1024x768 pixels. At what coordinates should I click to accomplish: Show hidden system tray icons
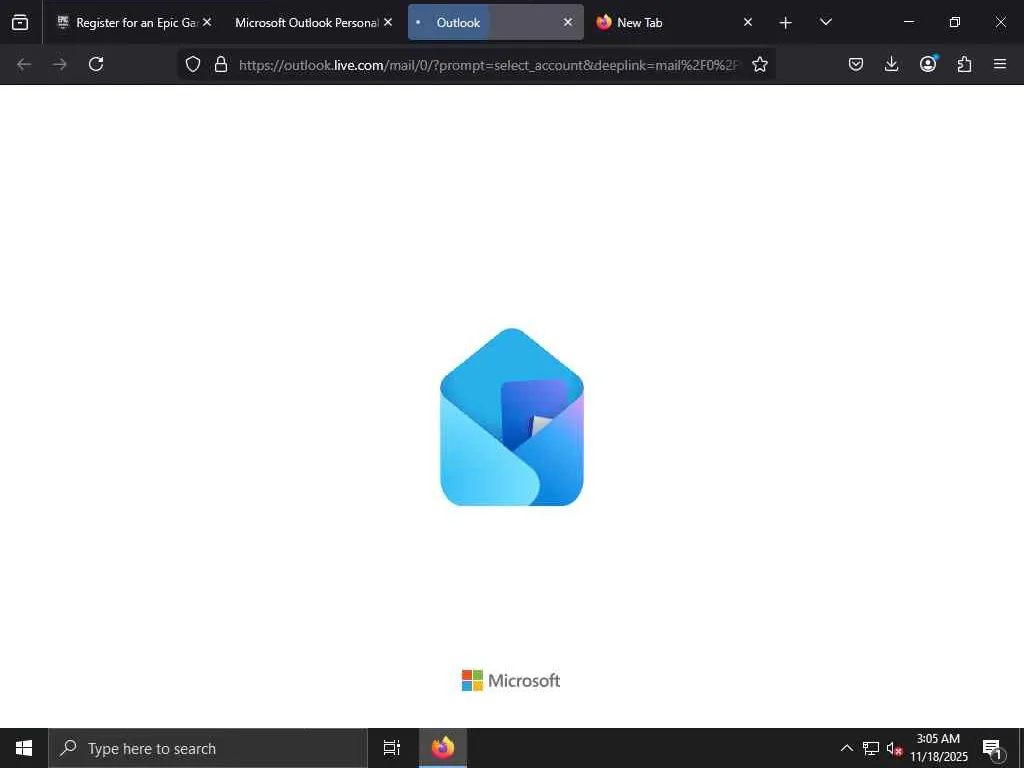coord(846,748)
